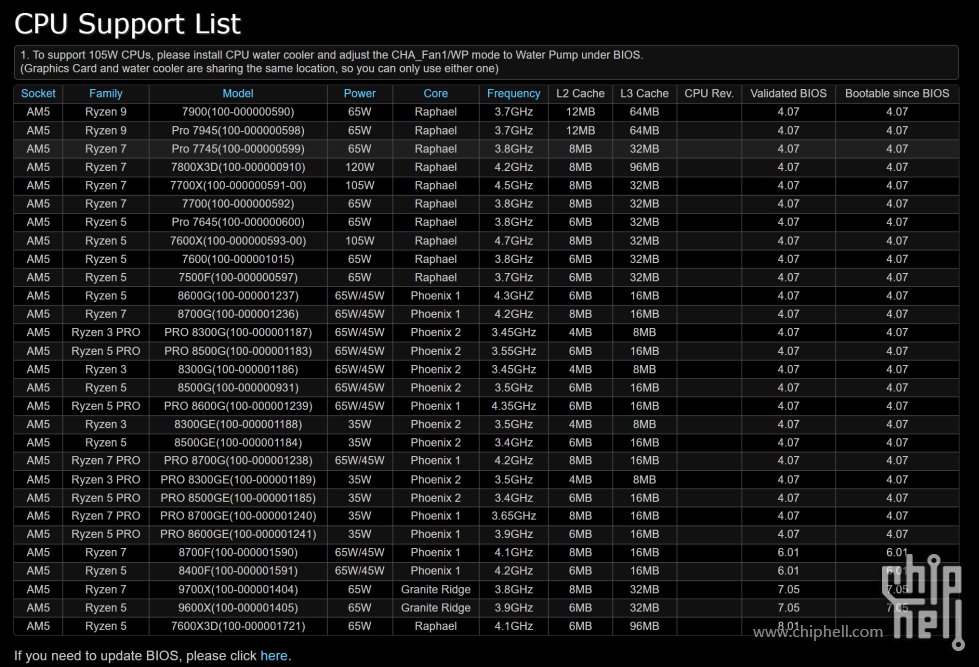
Task: Sort table by Socket column header
Action: [38, 94]
